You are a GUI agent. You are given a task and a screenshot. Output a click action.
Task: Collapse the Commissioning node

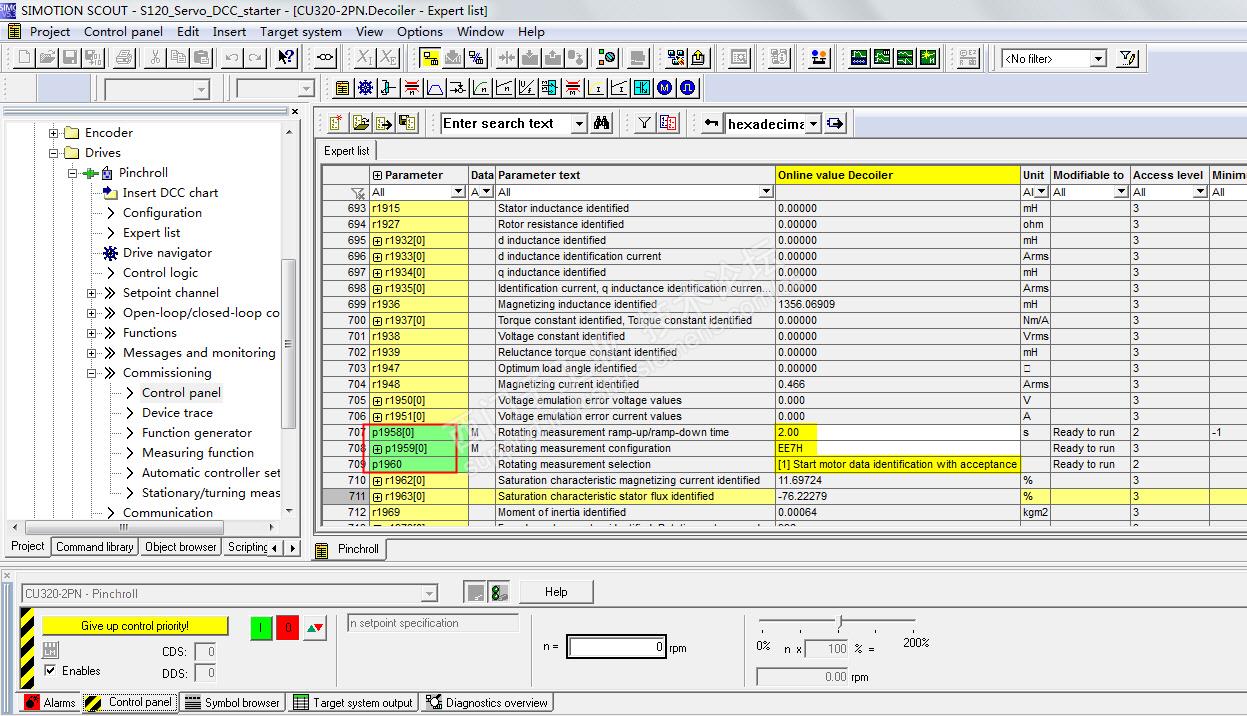tap(92, 373)
